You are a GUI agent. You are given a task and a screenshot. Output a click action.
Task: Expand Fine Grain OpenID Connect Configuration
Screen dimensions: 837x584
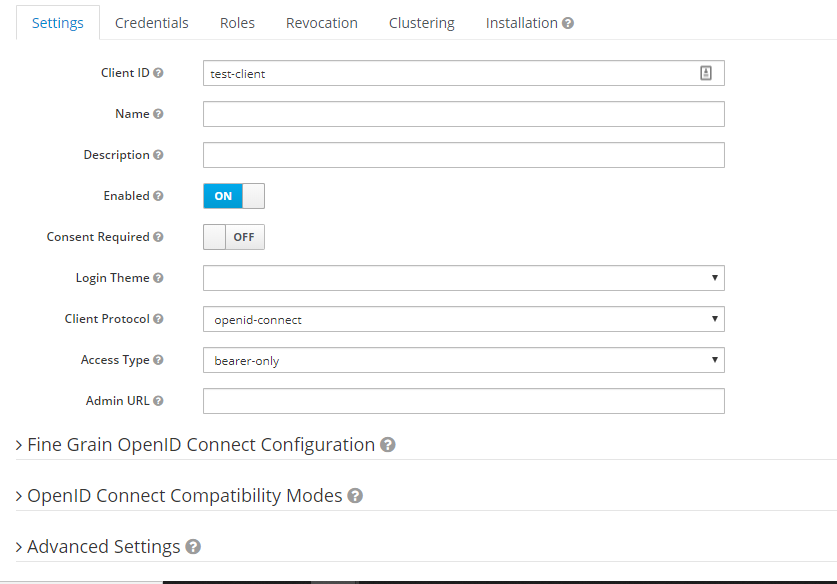pos(200,445)
